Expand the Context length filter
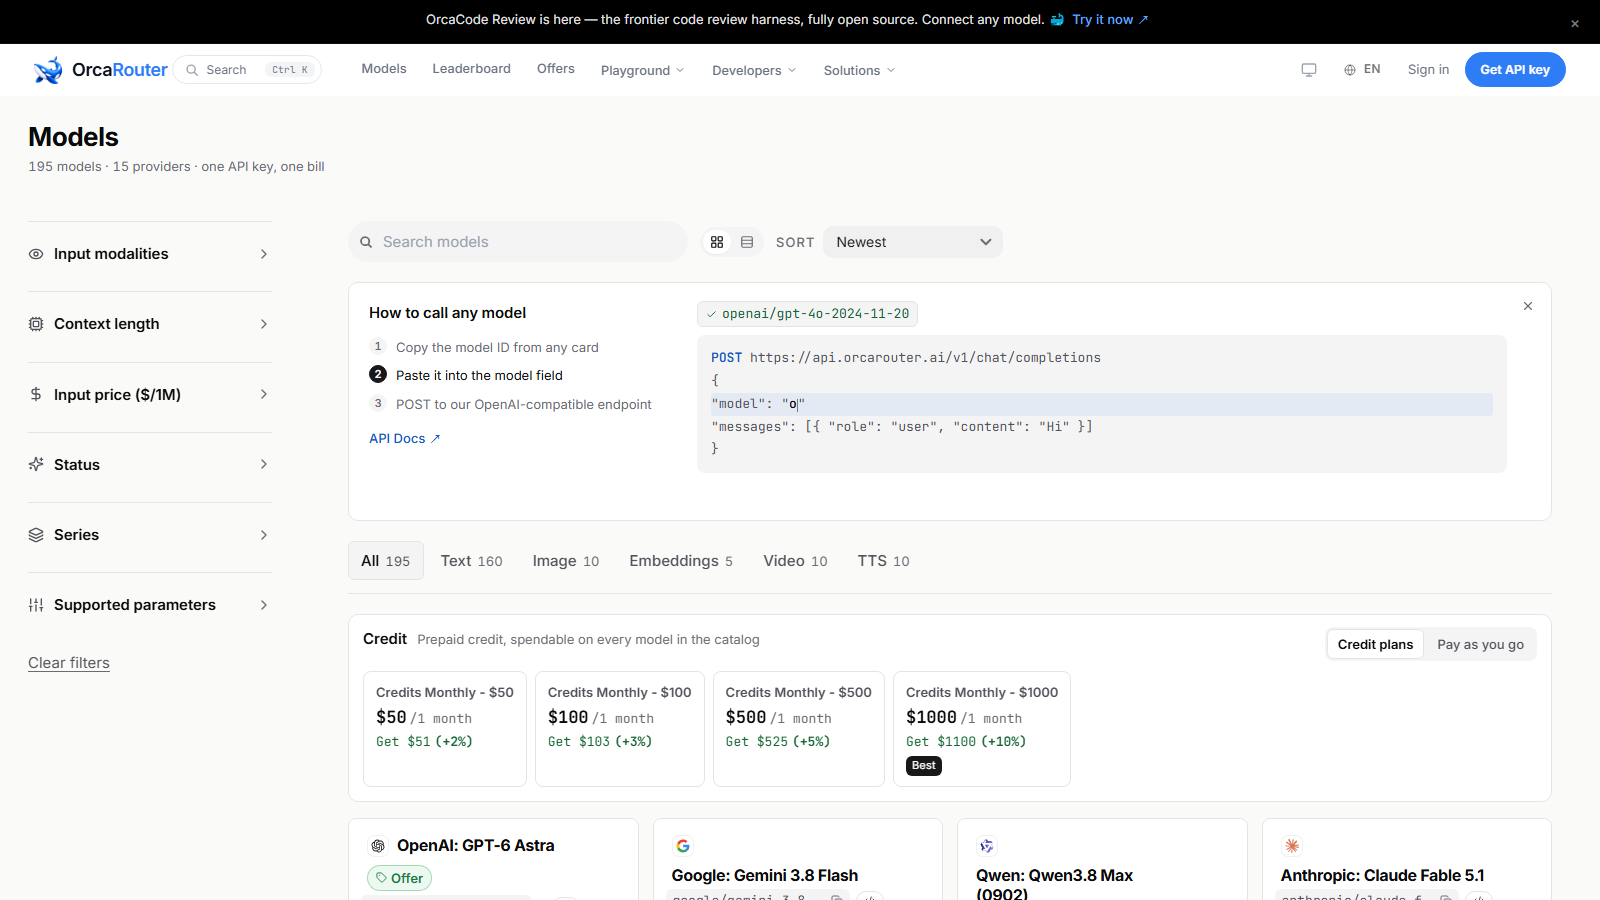The width and height of the screenshot is (1600, 900). tap(150, 324)
